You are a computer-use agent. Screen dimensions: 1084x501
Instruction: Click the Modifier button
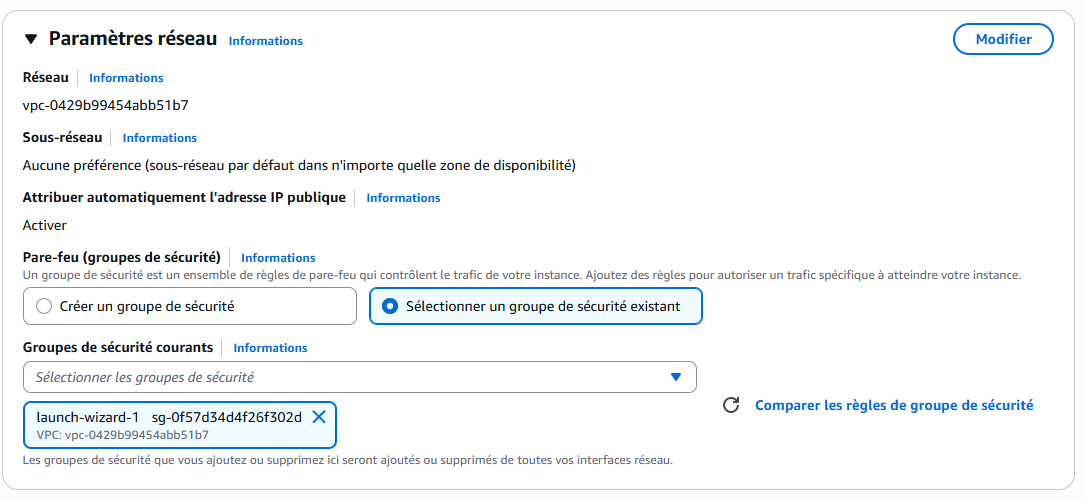tap(1003, 39)
